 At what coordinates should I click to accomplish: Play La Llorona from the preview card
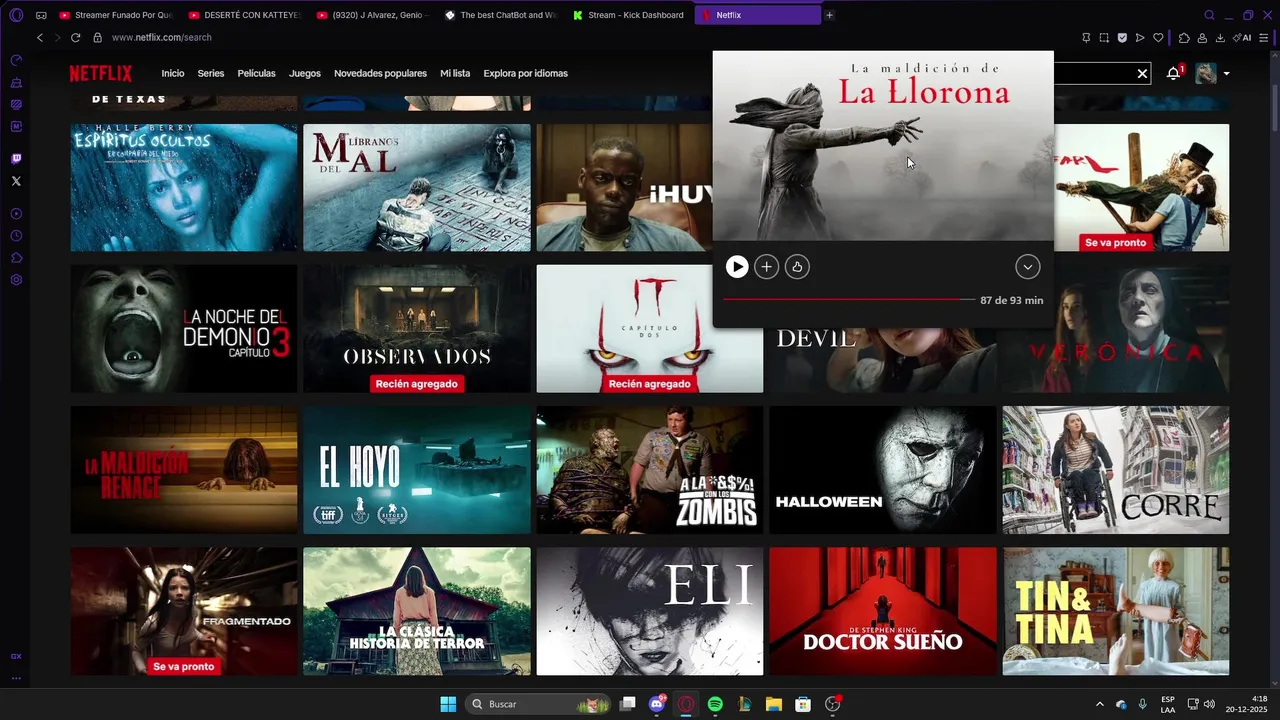737,267
